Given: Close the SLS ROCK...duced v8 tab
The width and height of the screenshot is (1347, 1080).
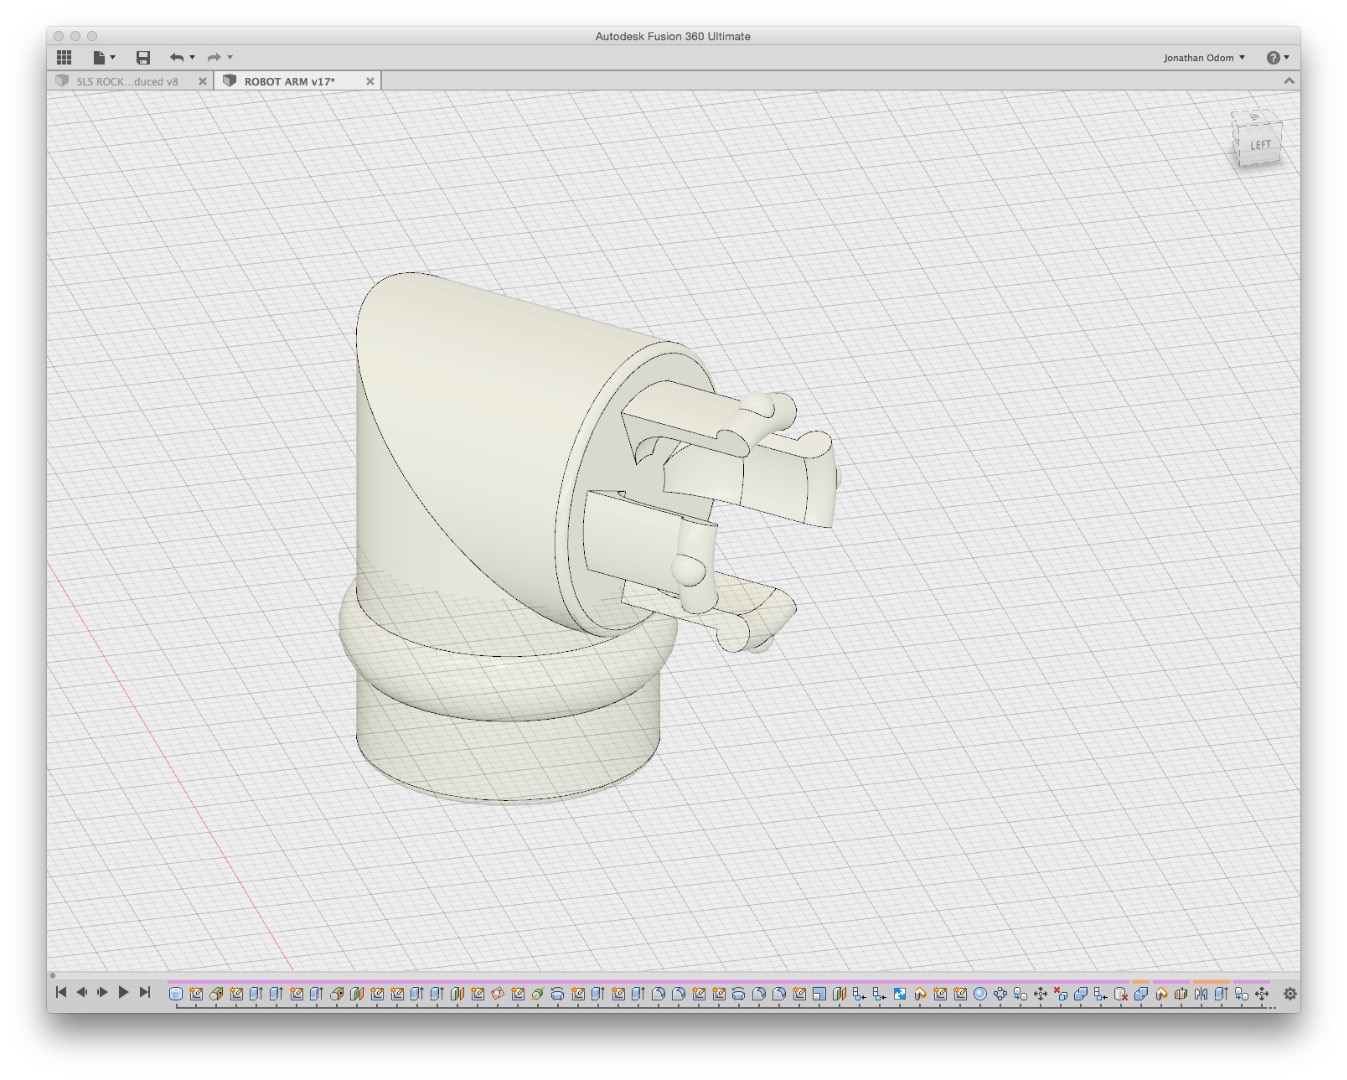Looking at the screenshot, I should click(x=203, y=81).
